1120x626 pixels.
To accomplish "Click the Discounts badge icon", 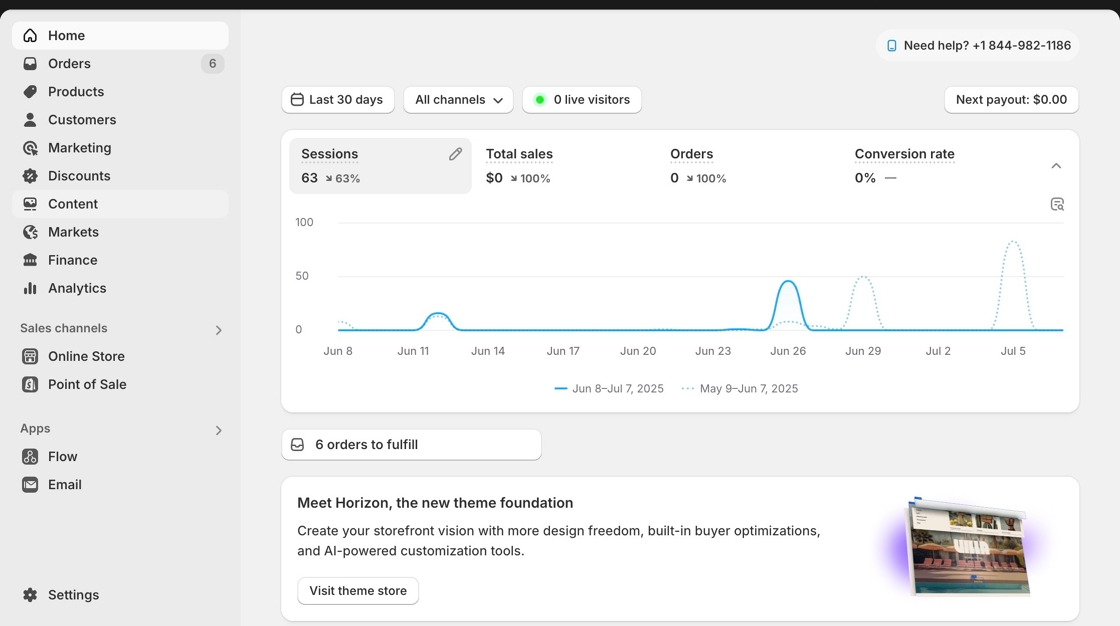I will click(x=30, y=176).
